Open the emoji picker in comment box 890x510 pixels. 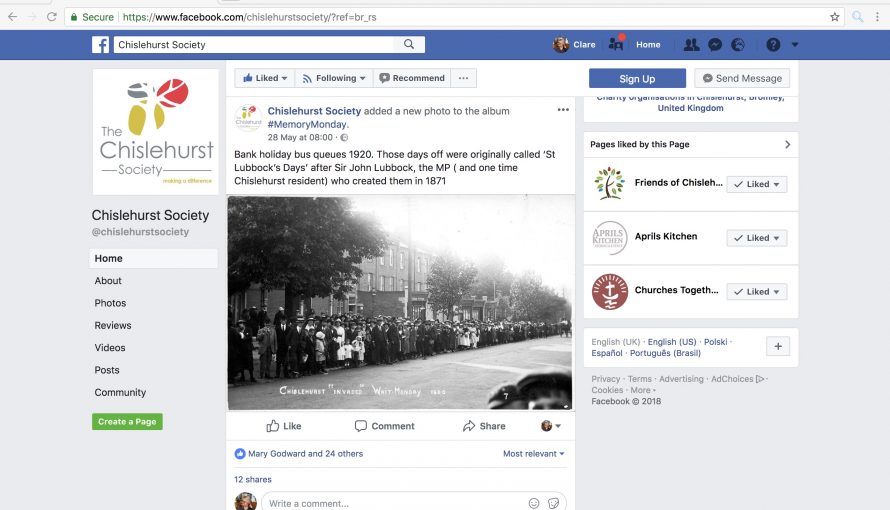tap(534, 503)
